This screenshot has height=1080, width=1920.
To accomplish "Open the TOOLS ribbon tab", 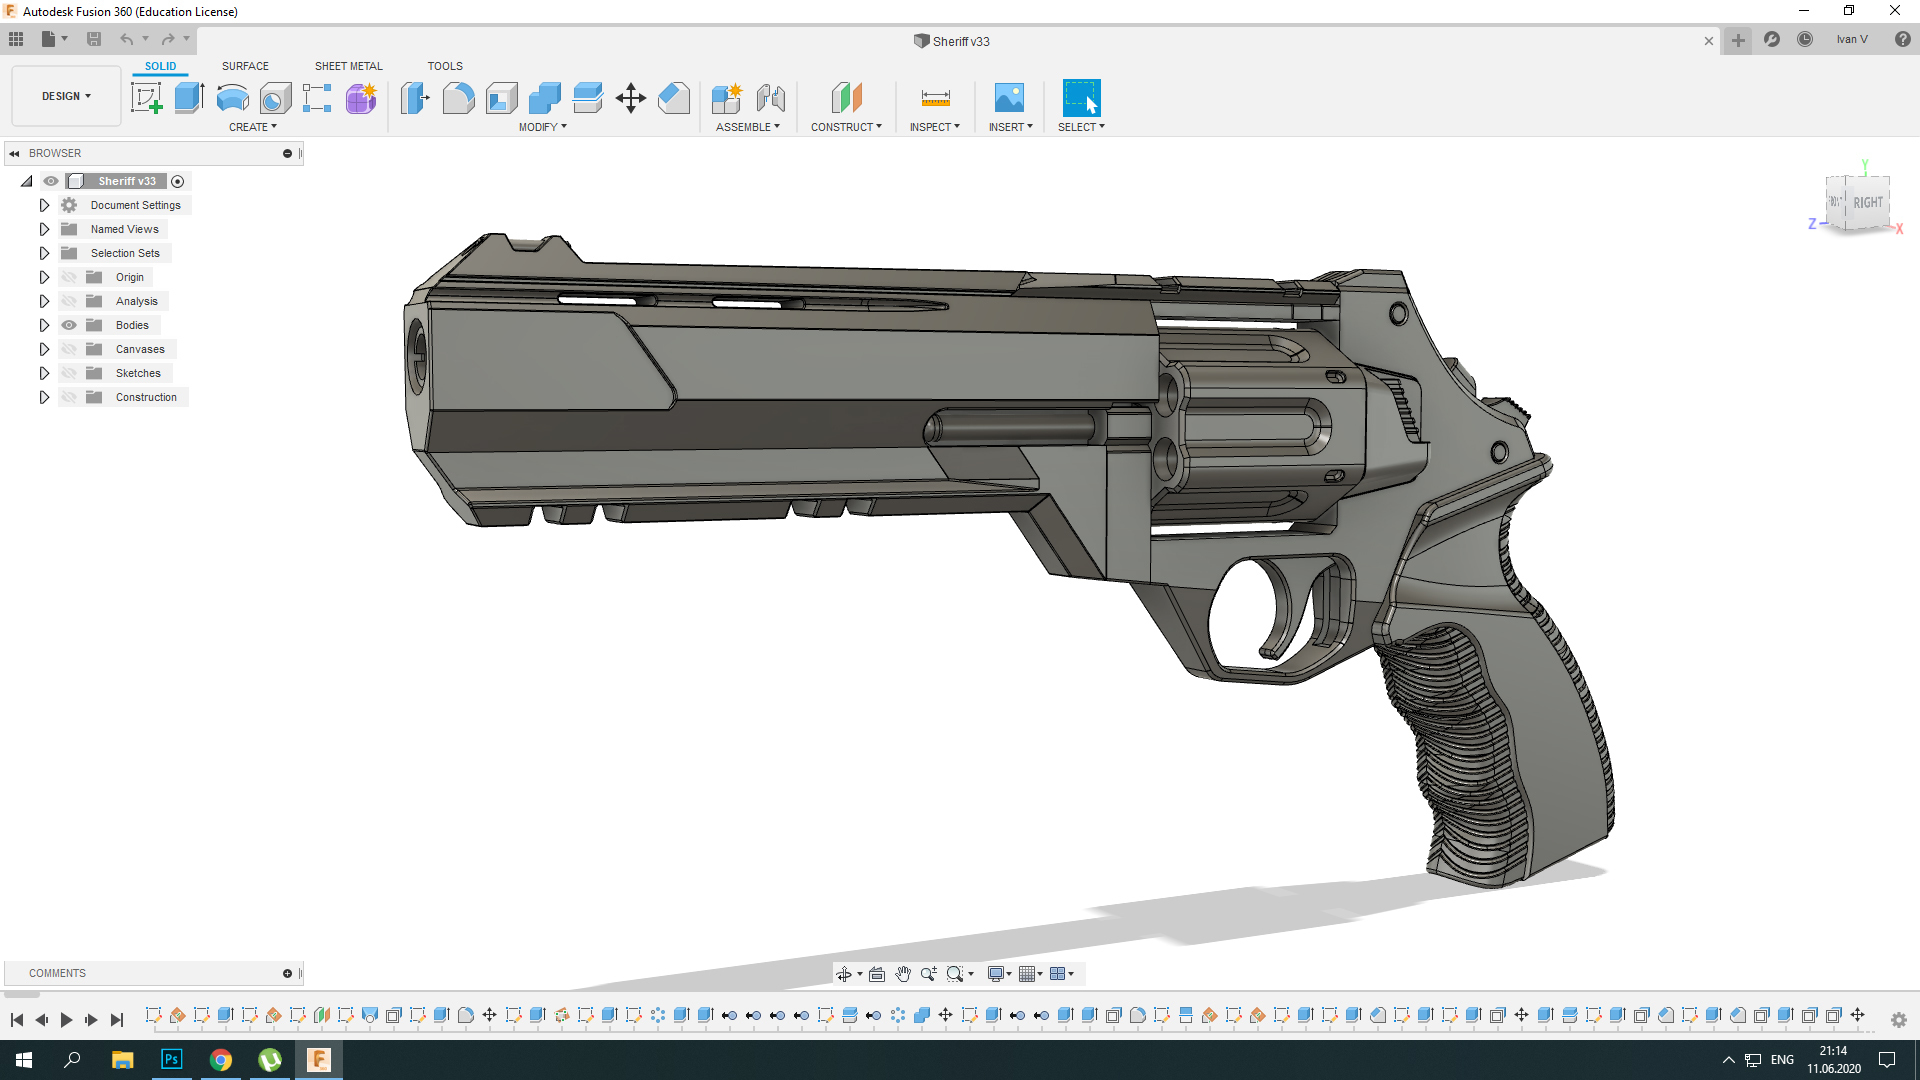I will (445, 66).
